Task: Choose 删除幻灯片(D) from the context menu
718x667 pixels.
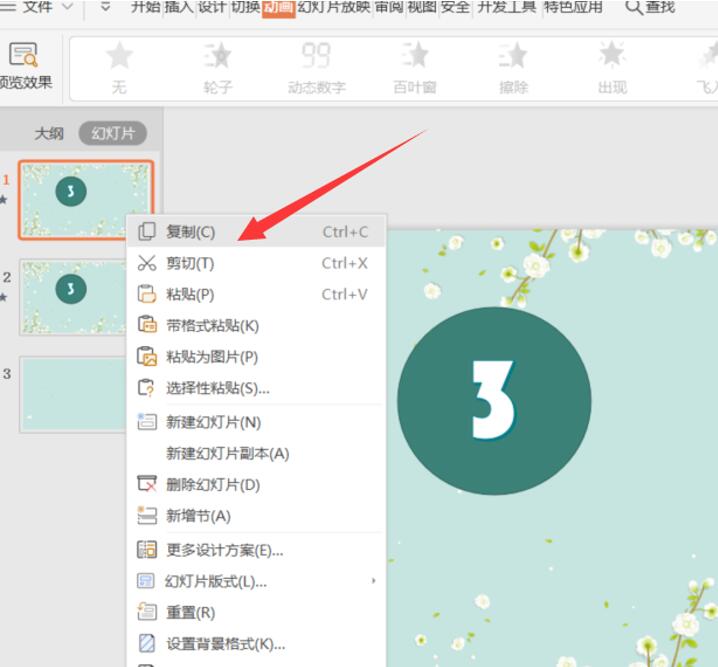Action: 256,484
